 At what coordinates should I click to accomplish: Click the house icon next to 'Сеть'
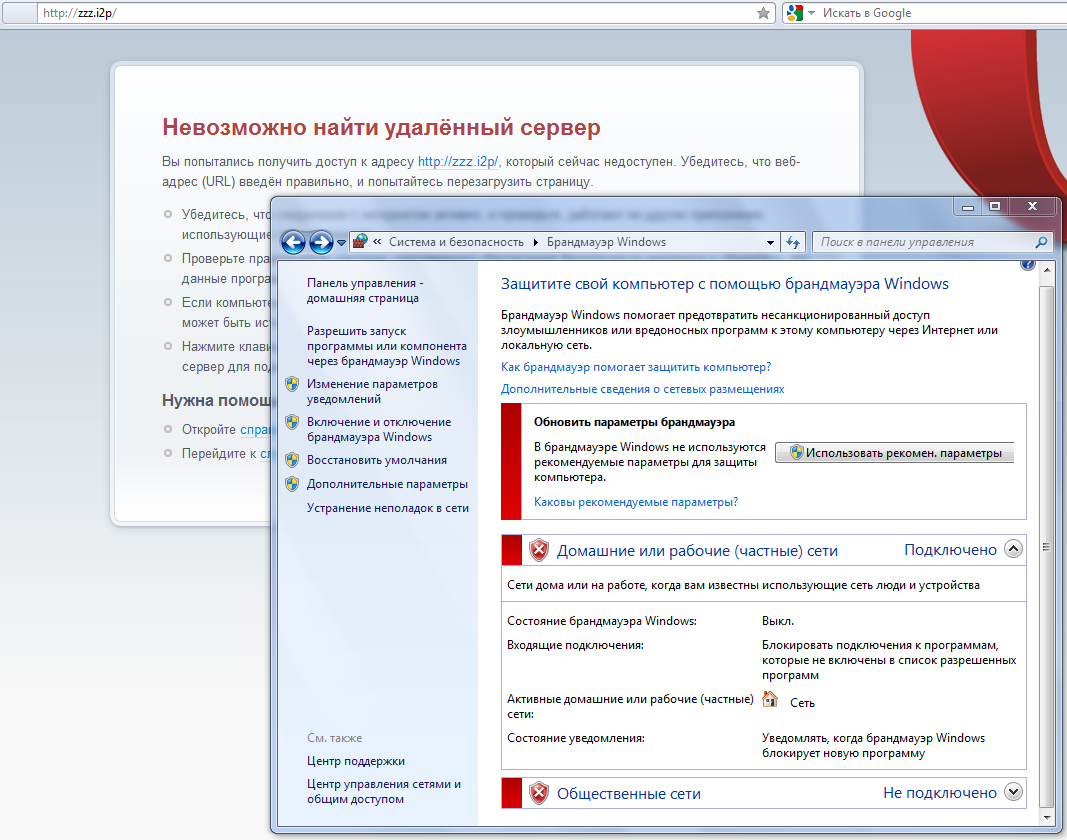click(x=770, y=699)
